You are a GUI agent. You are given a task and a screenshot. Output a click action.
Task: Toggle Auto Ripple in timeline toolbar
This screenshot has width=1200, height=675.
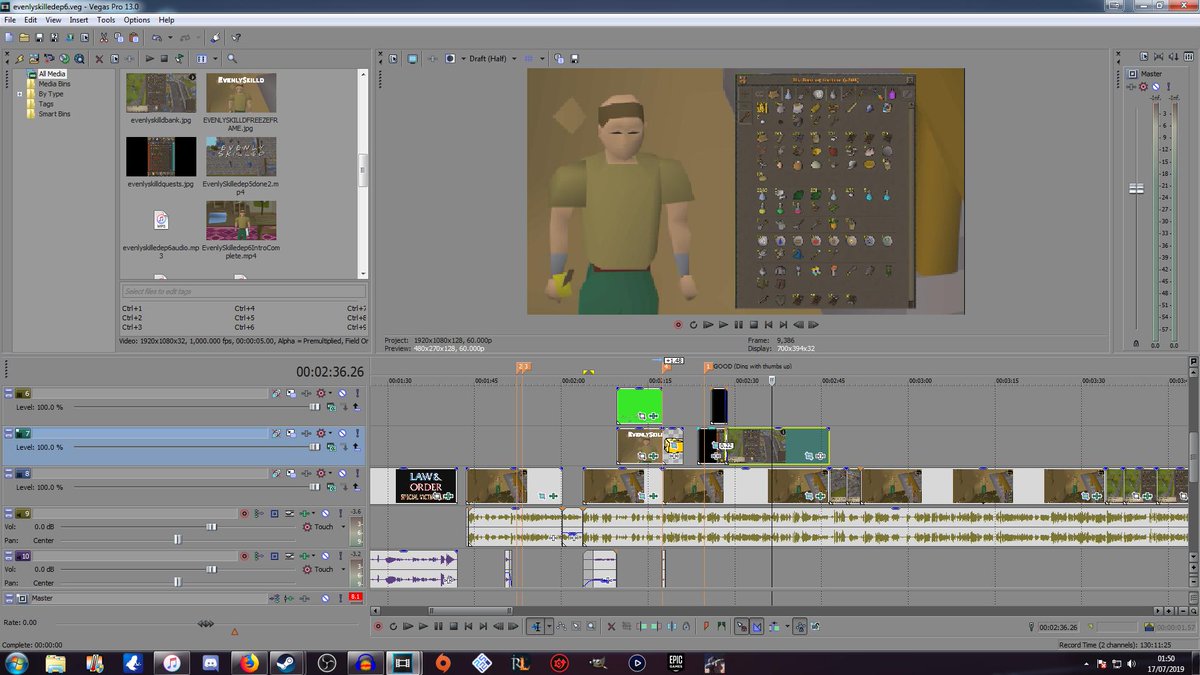(772, 627)
